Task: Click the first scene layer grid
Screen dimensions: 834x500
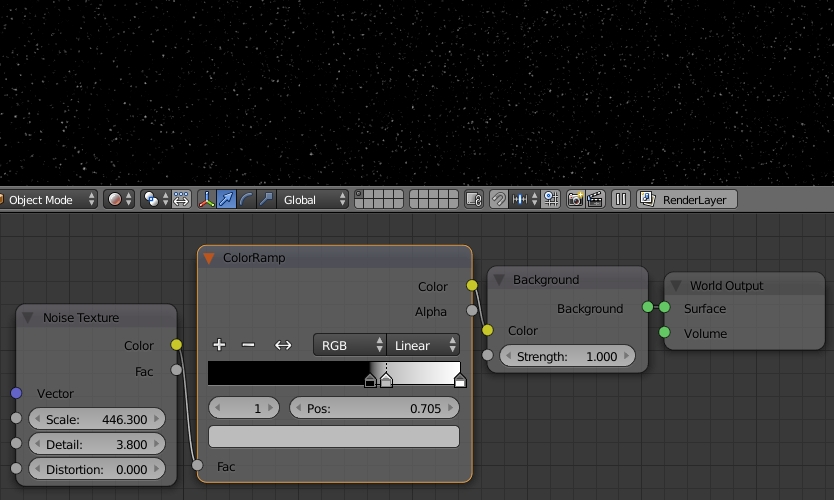Action: click(x=379, y=199)
